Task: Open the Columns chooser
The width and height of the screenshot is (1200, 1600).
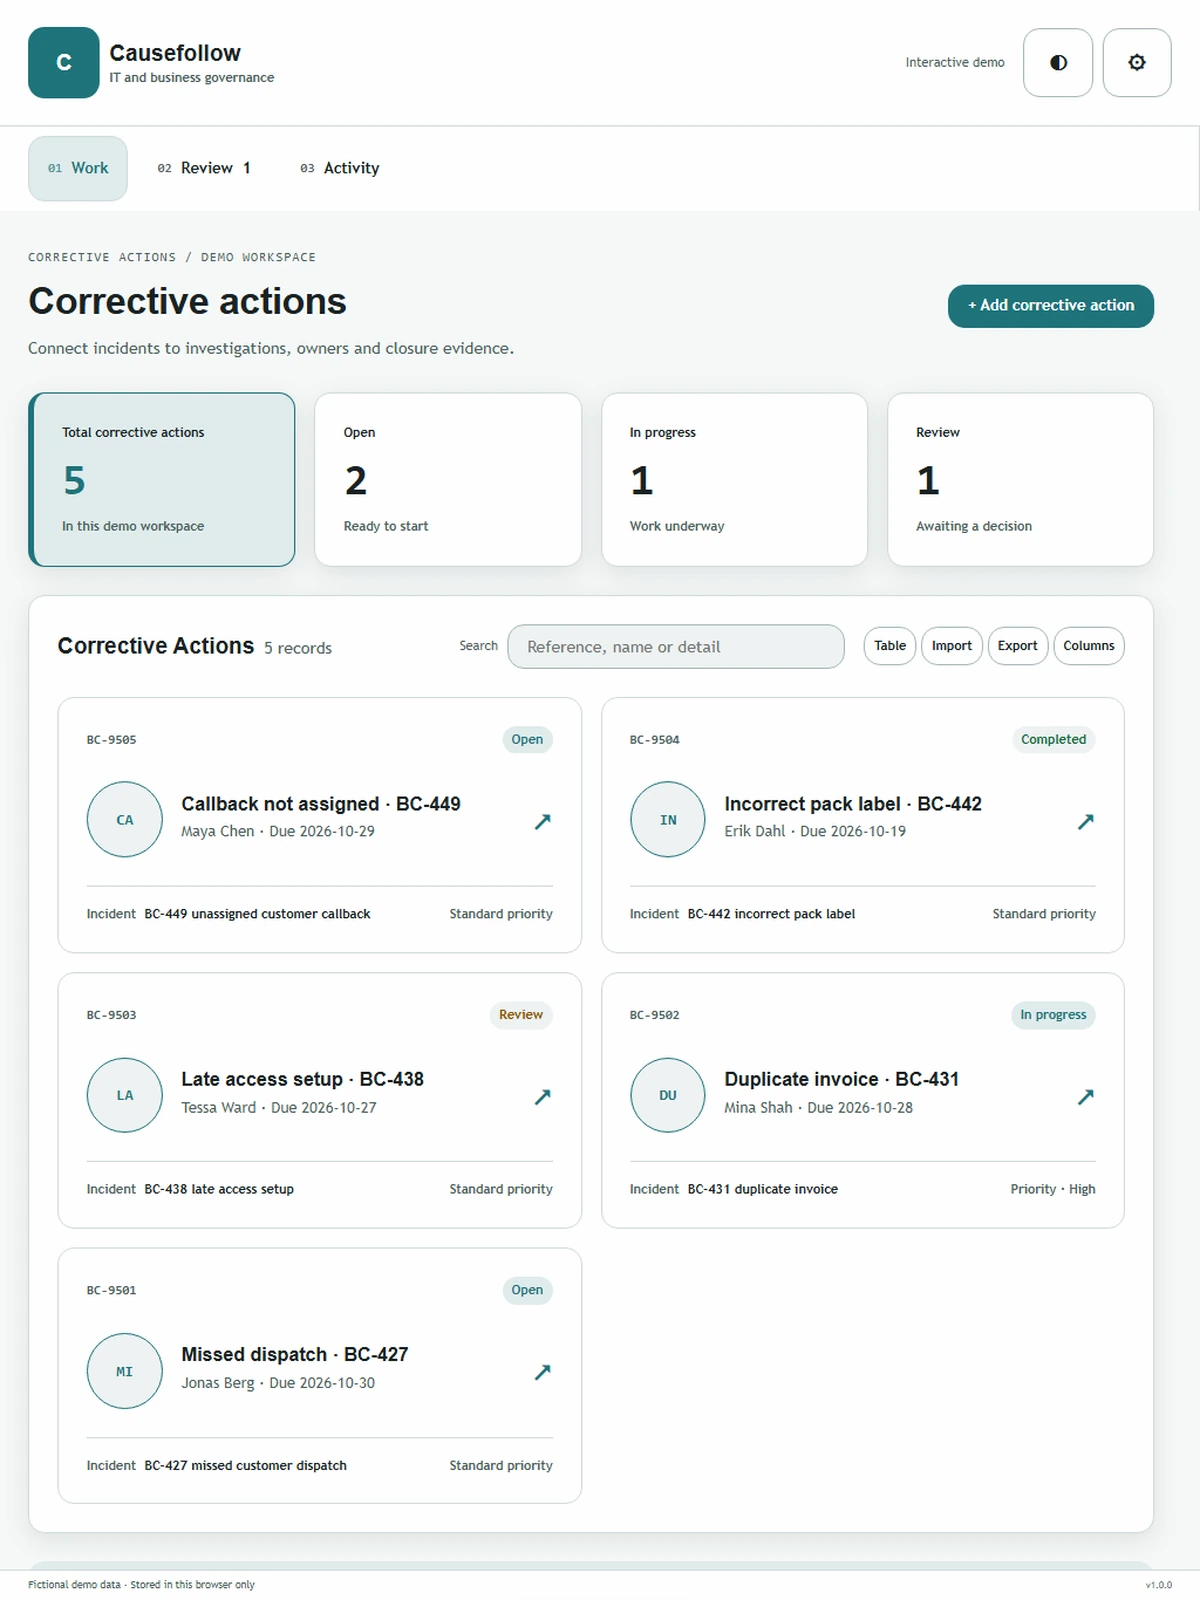Action: [1089, 646]
